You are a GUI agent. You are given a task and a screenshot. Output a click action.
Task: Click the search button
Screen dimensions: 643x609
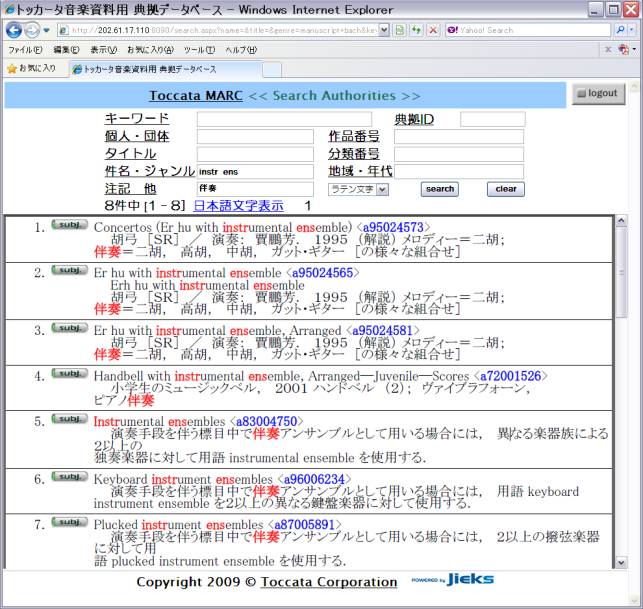440,189
